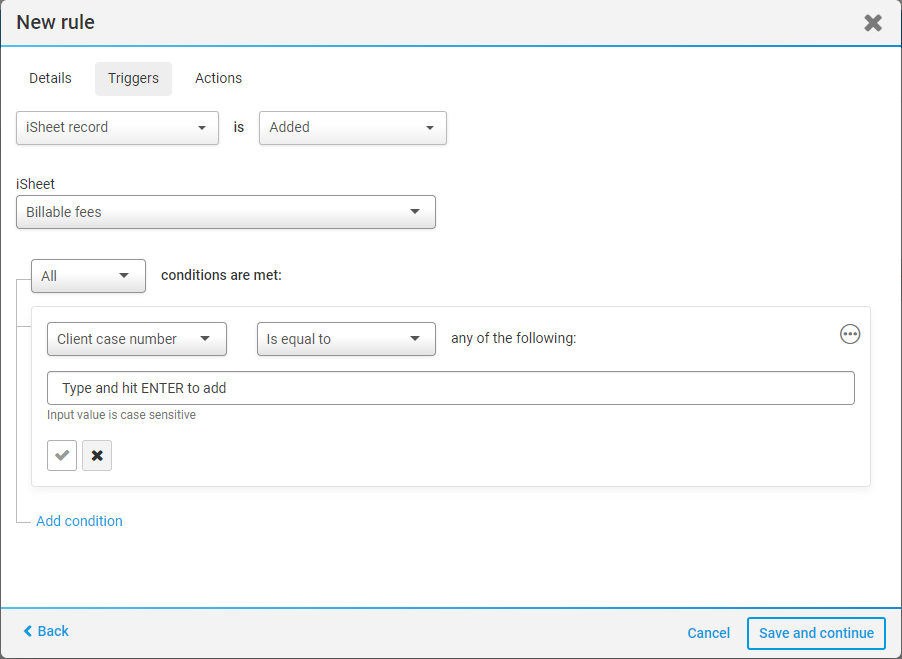Screen dimensions: 902x659
Task: Open the iSheet record trigger dropdown
Action: [117, 128]
